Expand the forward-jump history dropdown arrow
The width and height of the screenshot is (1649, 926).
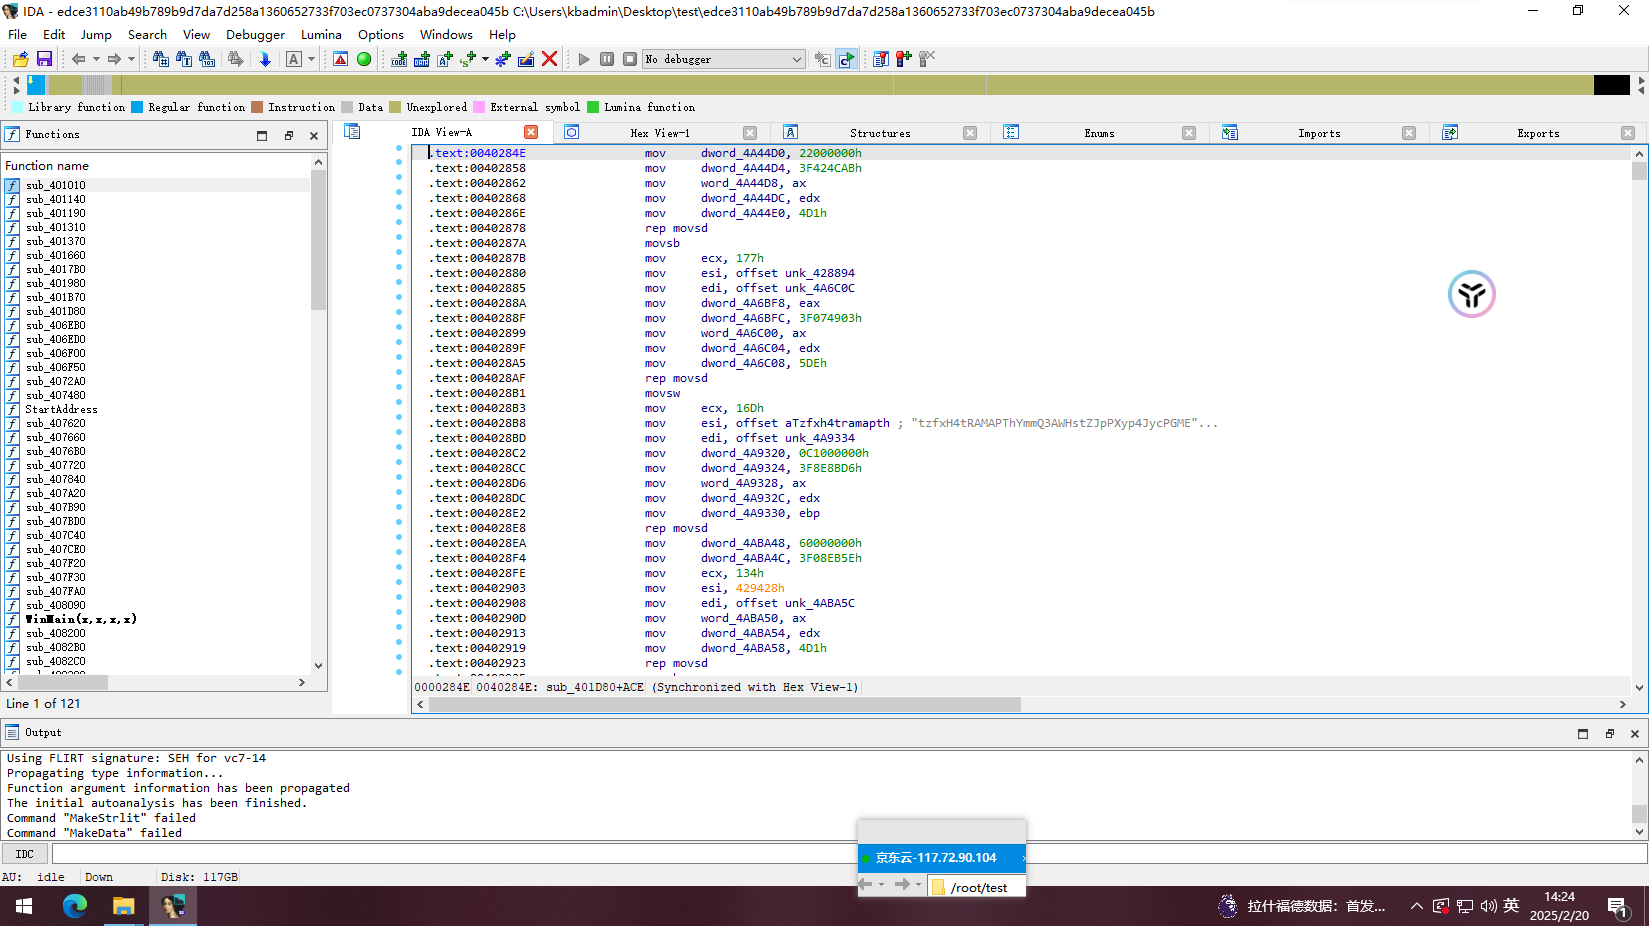coord(131,59)
